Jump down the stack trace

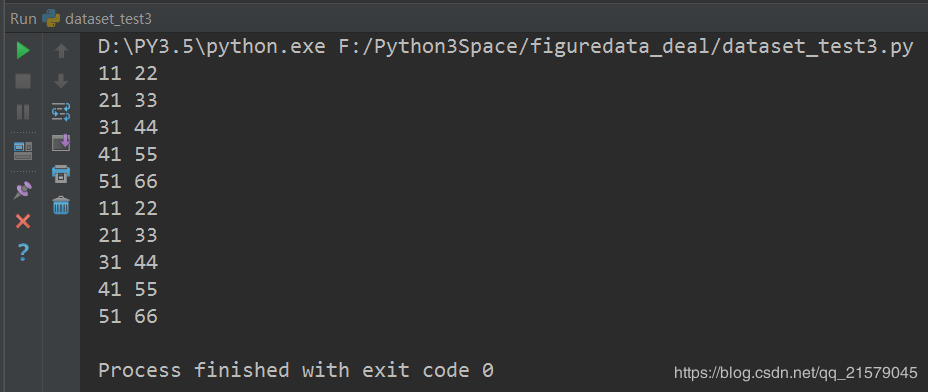[61, 81]
